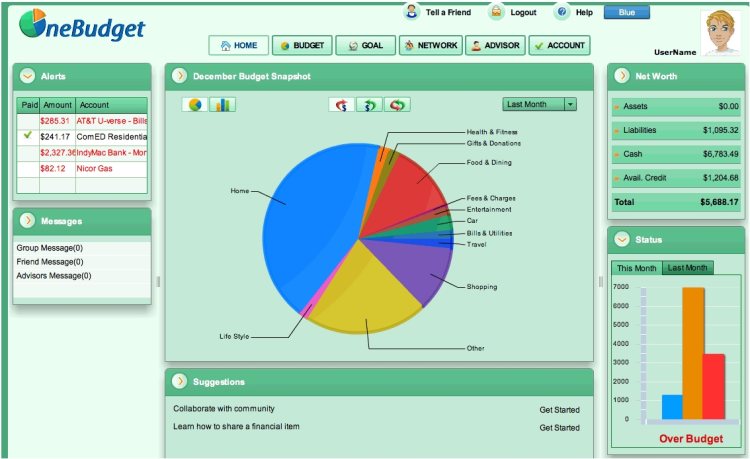Open the ACCOUNT tab
The width and height of the screenshot is (750, 459).
tap(560, 45)
